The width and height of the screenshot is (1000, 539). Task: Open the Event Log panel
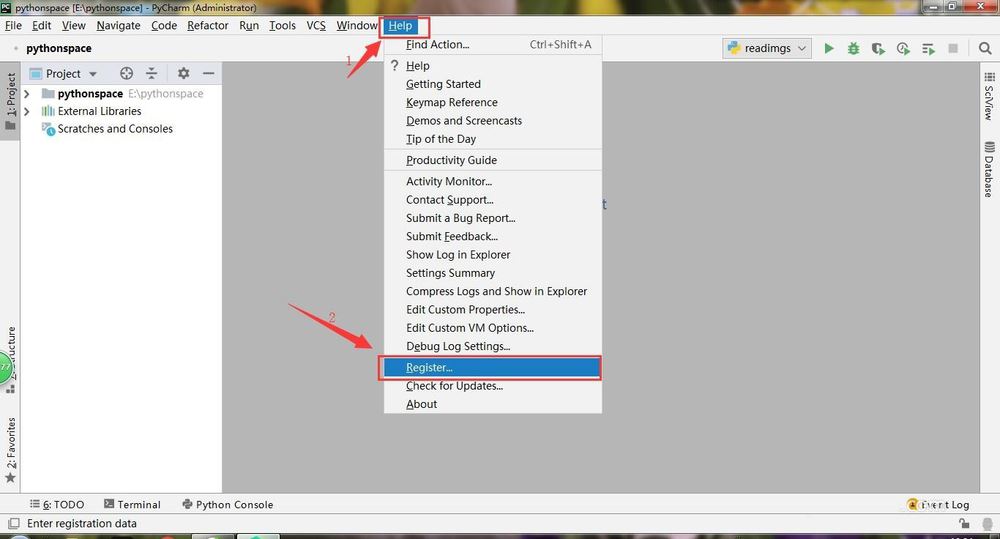pyautogui.click(x=938, y=505)
